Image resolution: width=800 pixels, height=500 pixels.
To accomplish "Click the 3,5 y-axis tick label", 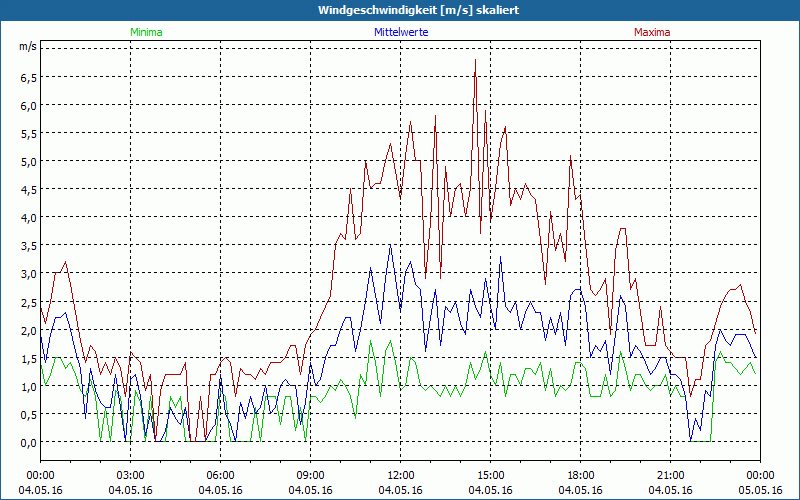I will pos(28,245).
